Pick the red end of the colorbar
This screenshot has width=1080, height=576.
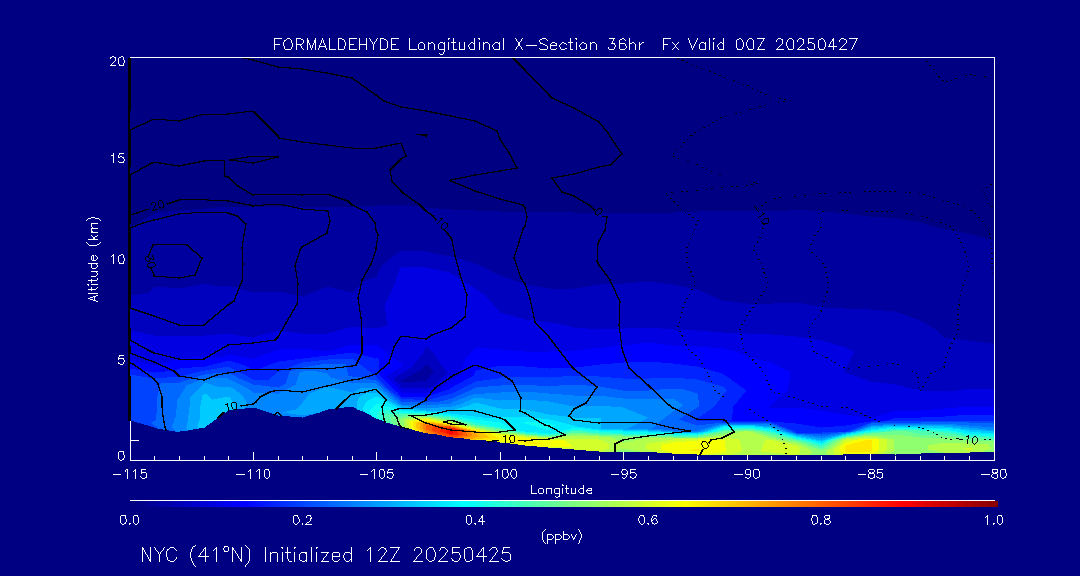tap(985, 502)
